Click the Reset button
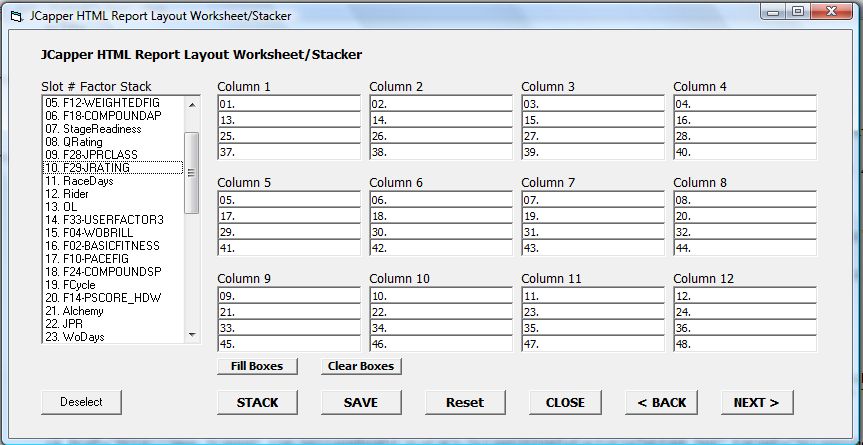Image resolution: width=863 pixels, height=445 pixels. [465, 403]
